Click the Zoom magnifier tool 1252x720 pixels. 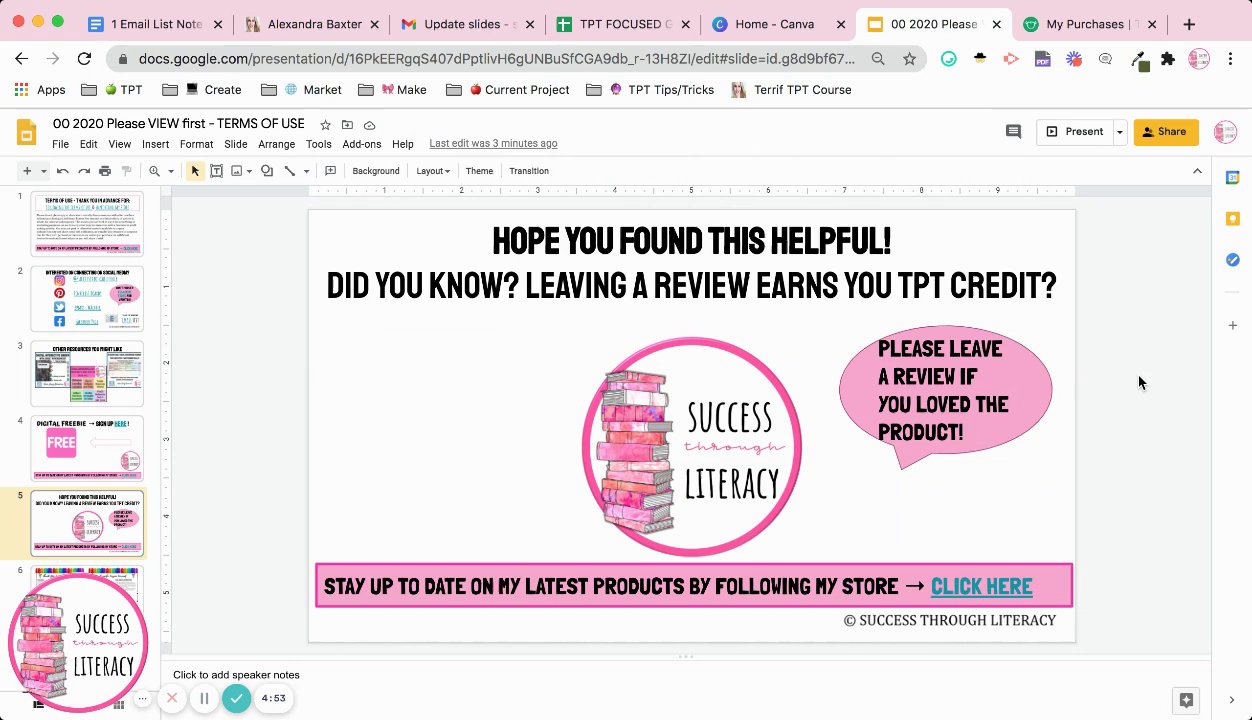(x=154, y=171)
